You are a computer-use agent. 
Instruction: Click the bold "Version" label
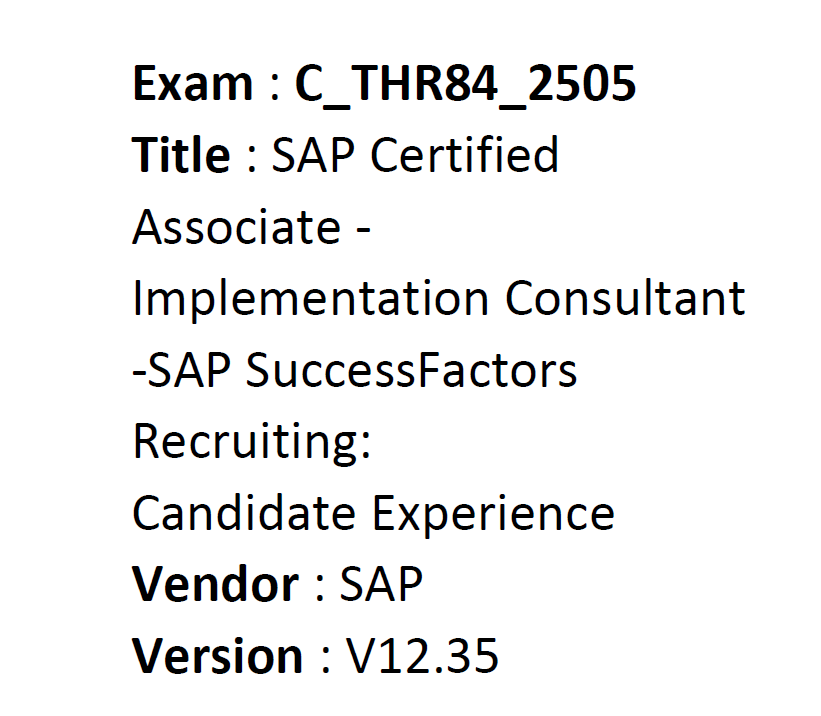[x=217, y=657]
